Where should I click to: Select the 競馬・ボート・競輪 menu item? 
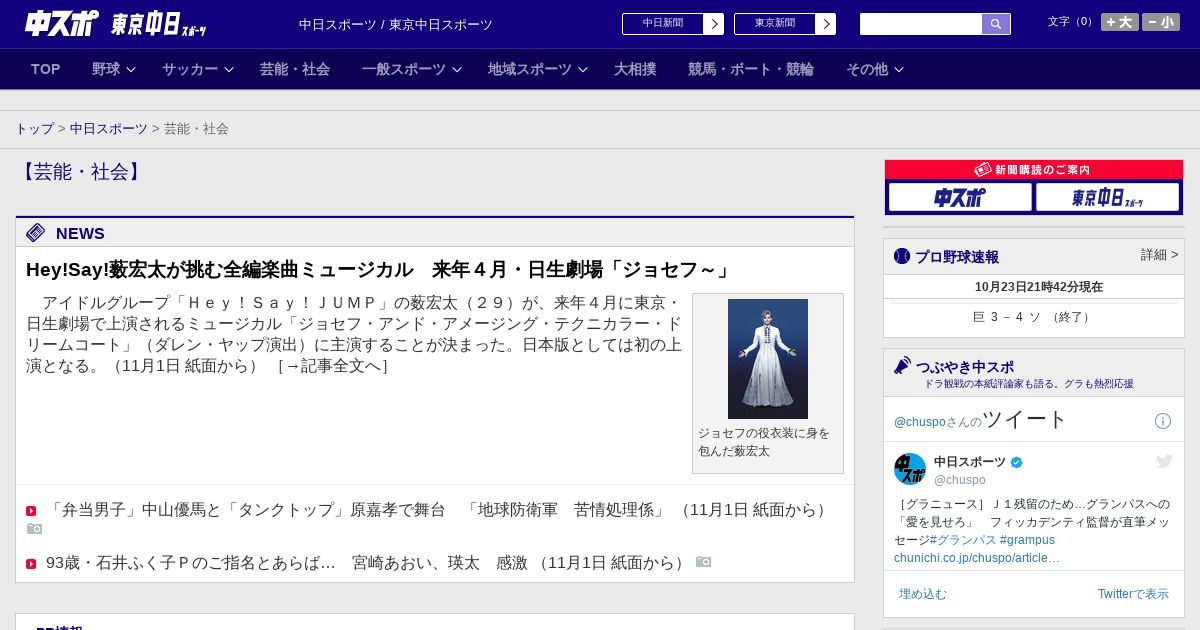(751, 69)
